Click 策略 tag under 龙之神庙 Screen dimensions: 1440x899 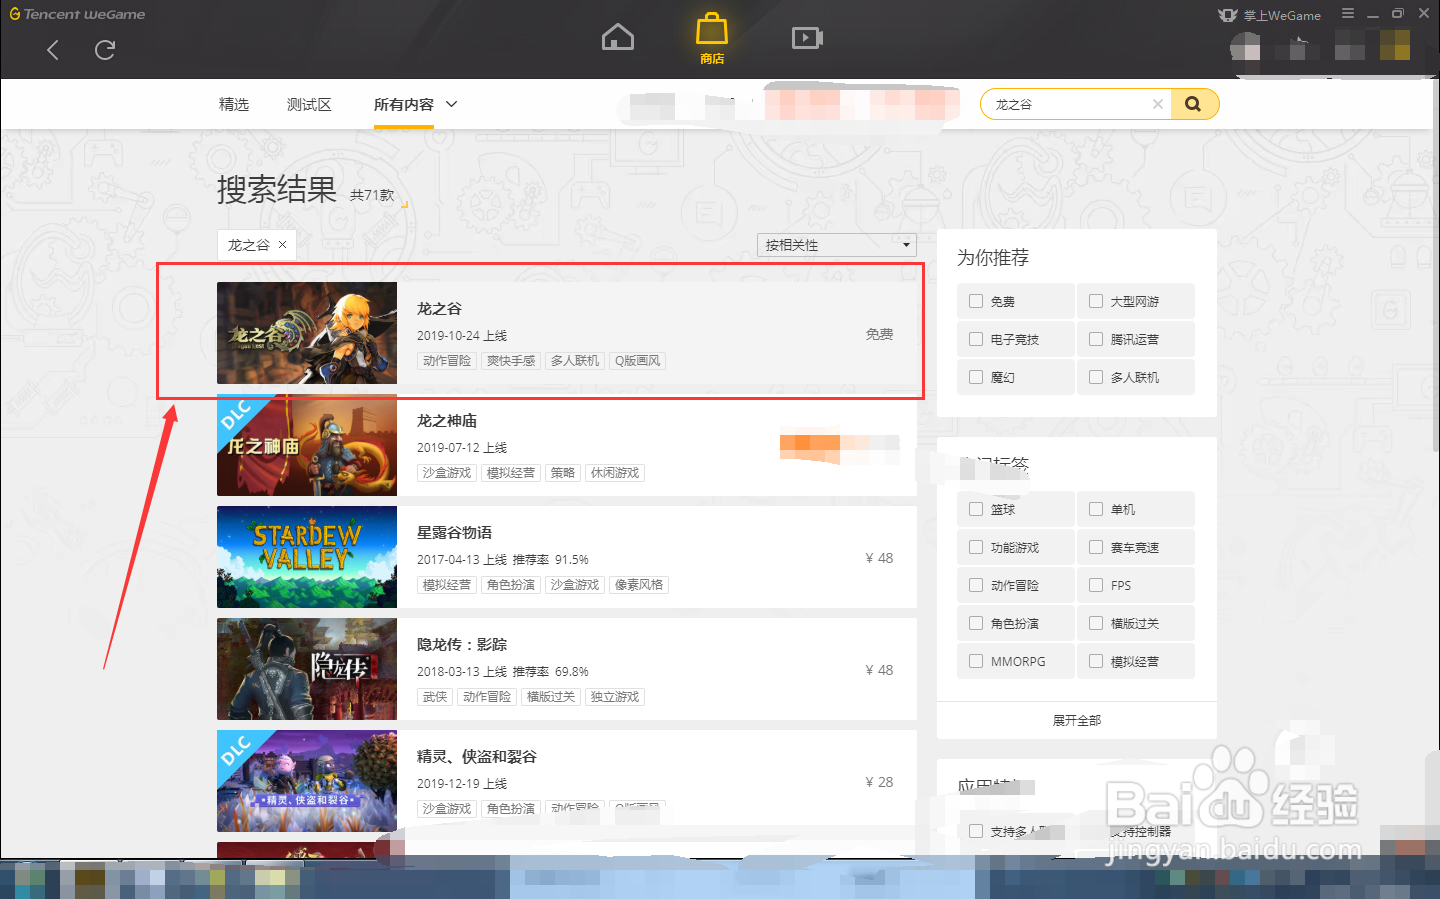563,473
